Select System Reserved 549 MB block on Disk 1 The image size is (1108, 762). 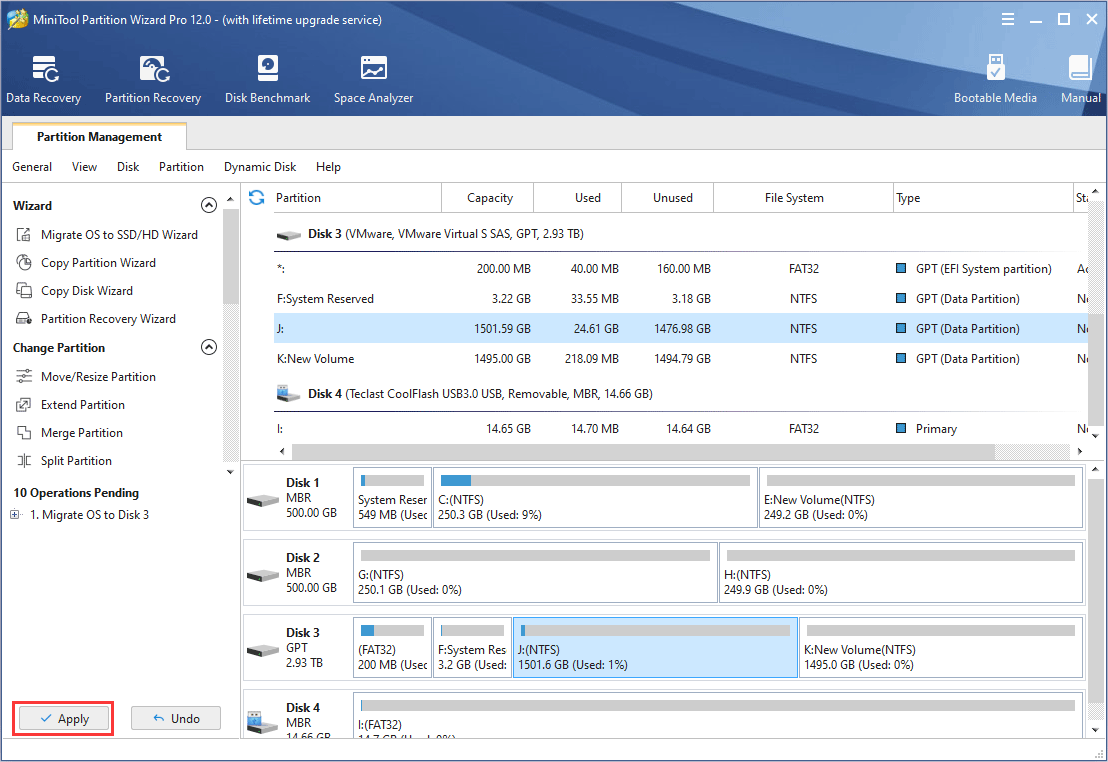(x=392, y=498)
